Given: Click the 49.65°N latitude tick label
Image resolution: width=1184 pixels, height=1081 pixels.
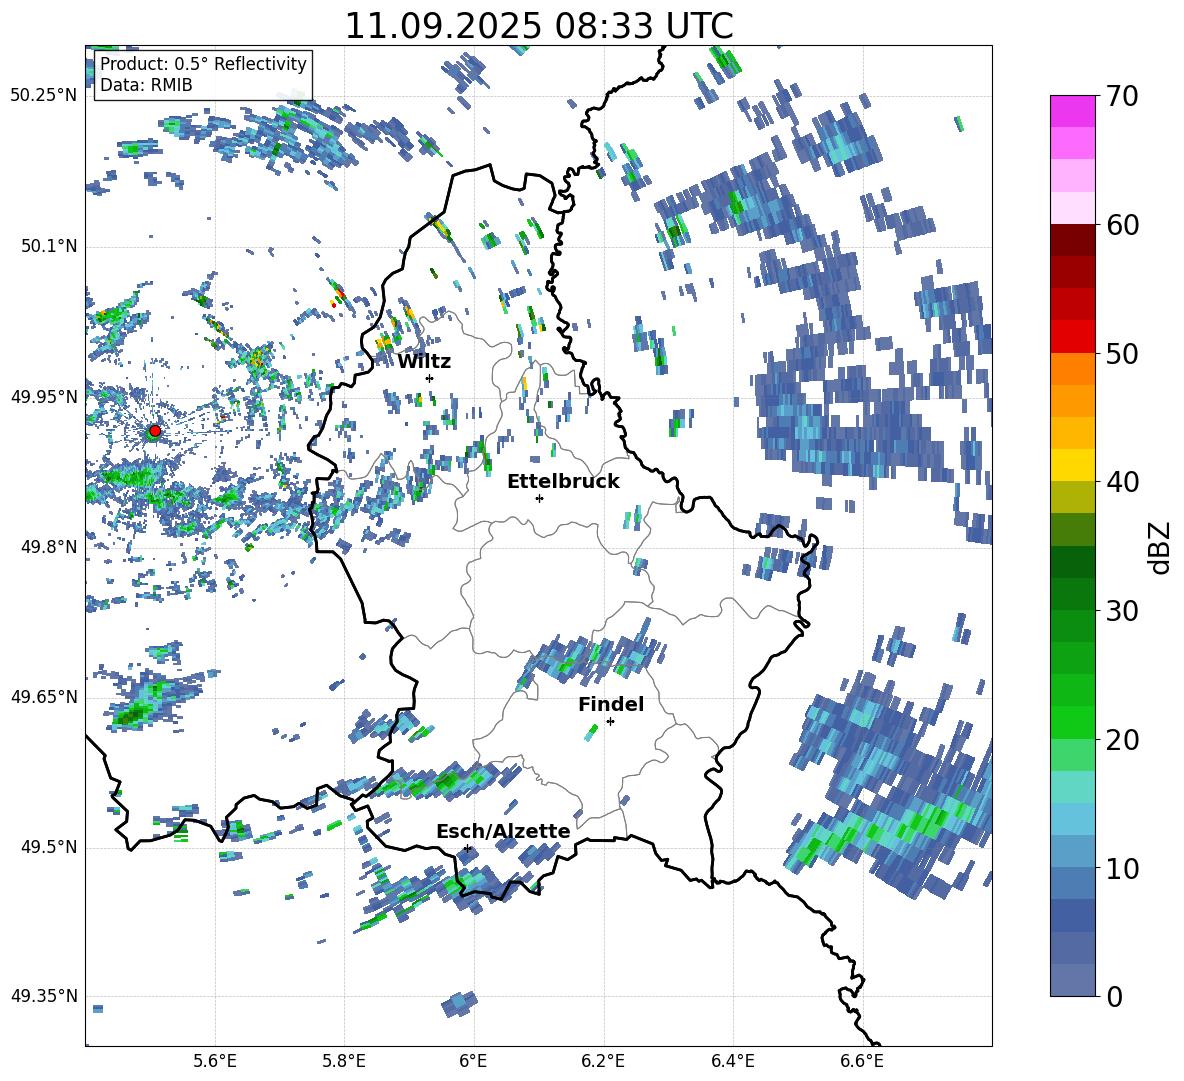Looking at the screenshot, I should 44,696.
